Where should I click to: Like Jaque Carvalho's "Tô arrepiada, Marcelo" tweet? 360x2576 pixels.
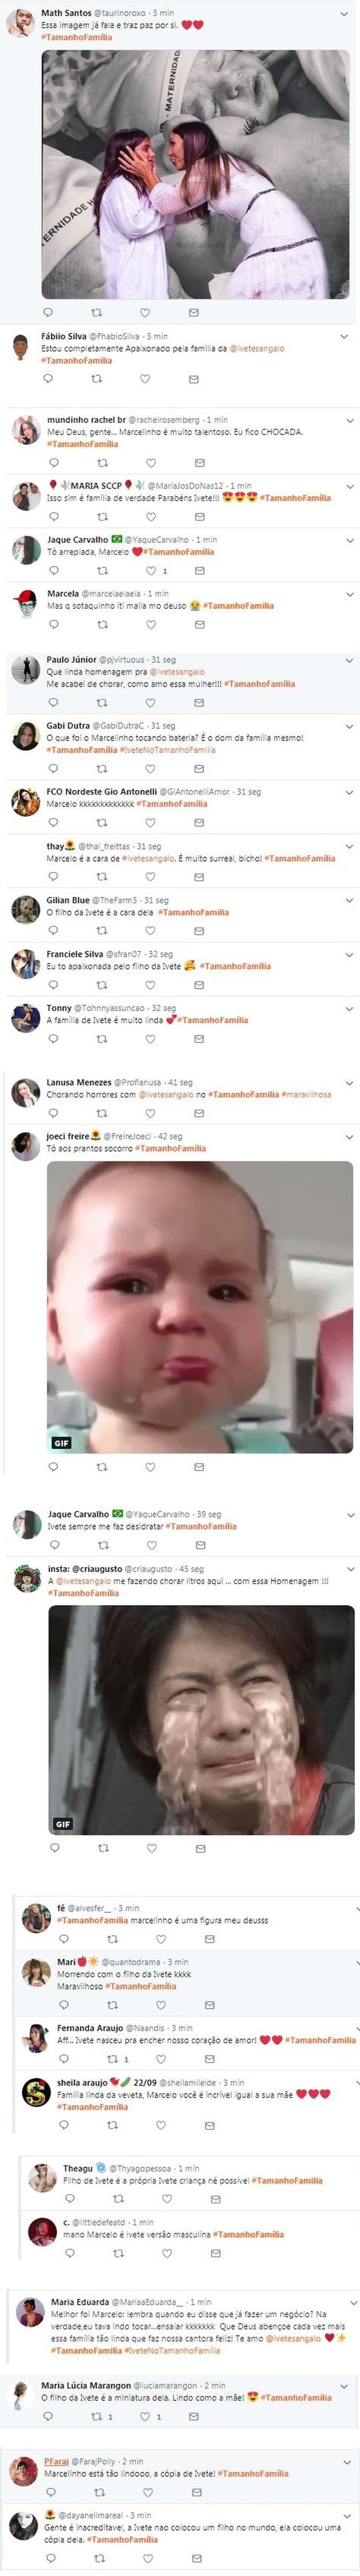point(151,570)
